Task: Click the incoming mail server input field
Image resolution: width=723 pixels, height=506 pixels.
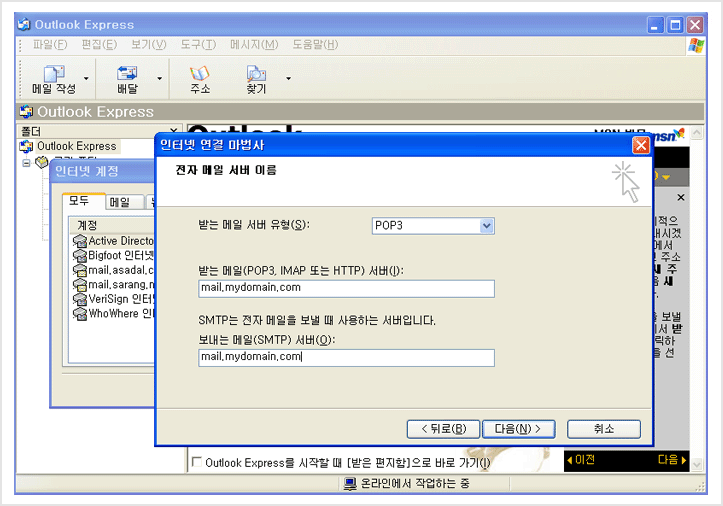Action: pos(346,288)
